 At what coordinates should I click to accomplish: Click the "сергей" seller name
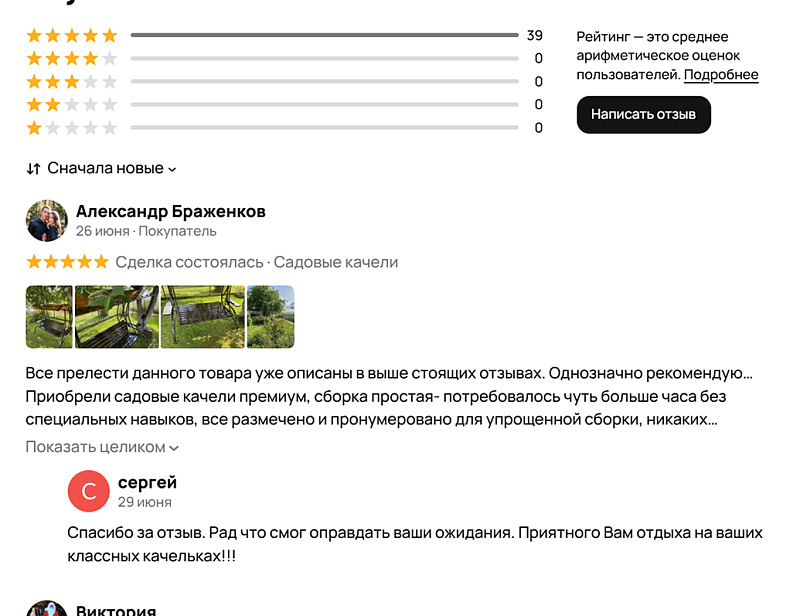click(x=147, y=482)
